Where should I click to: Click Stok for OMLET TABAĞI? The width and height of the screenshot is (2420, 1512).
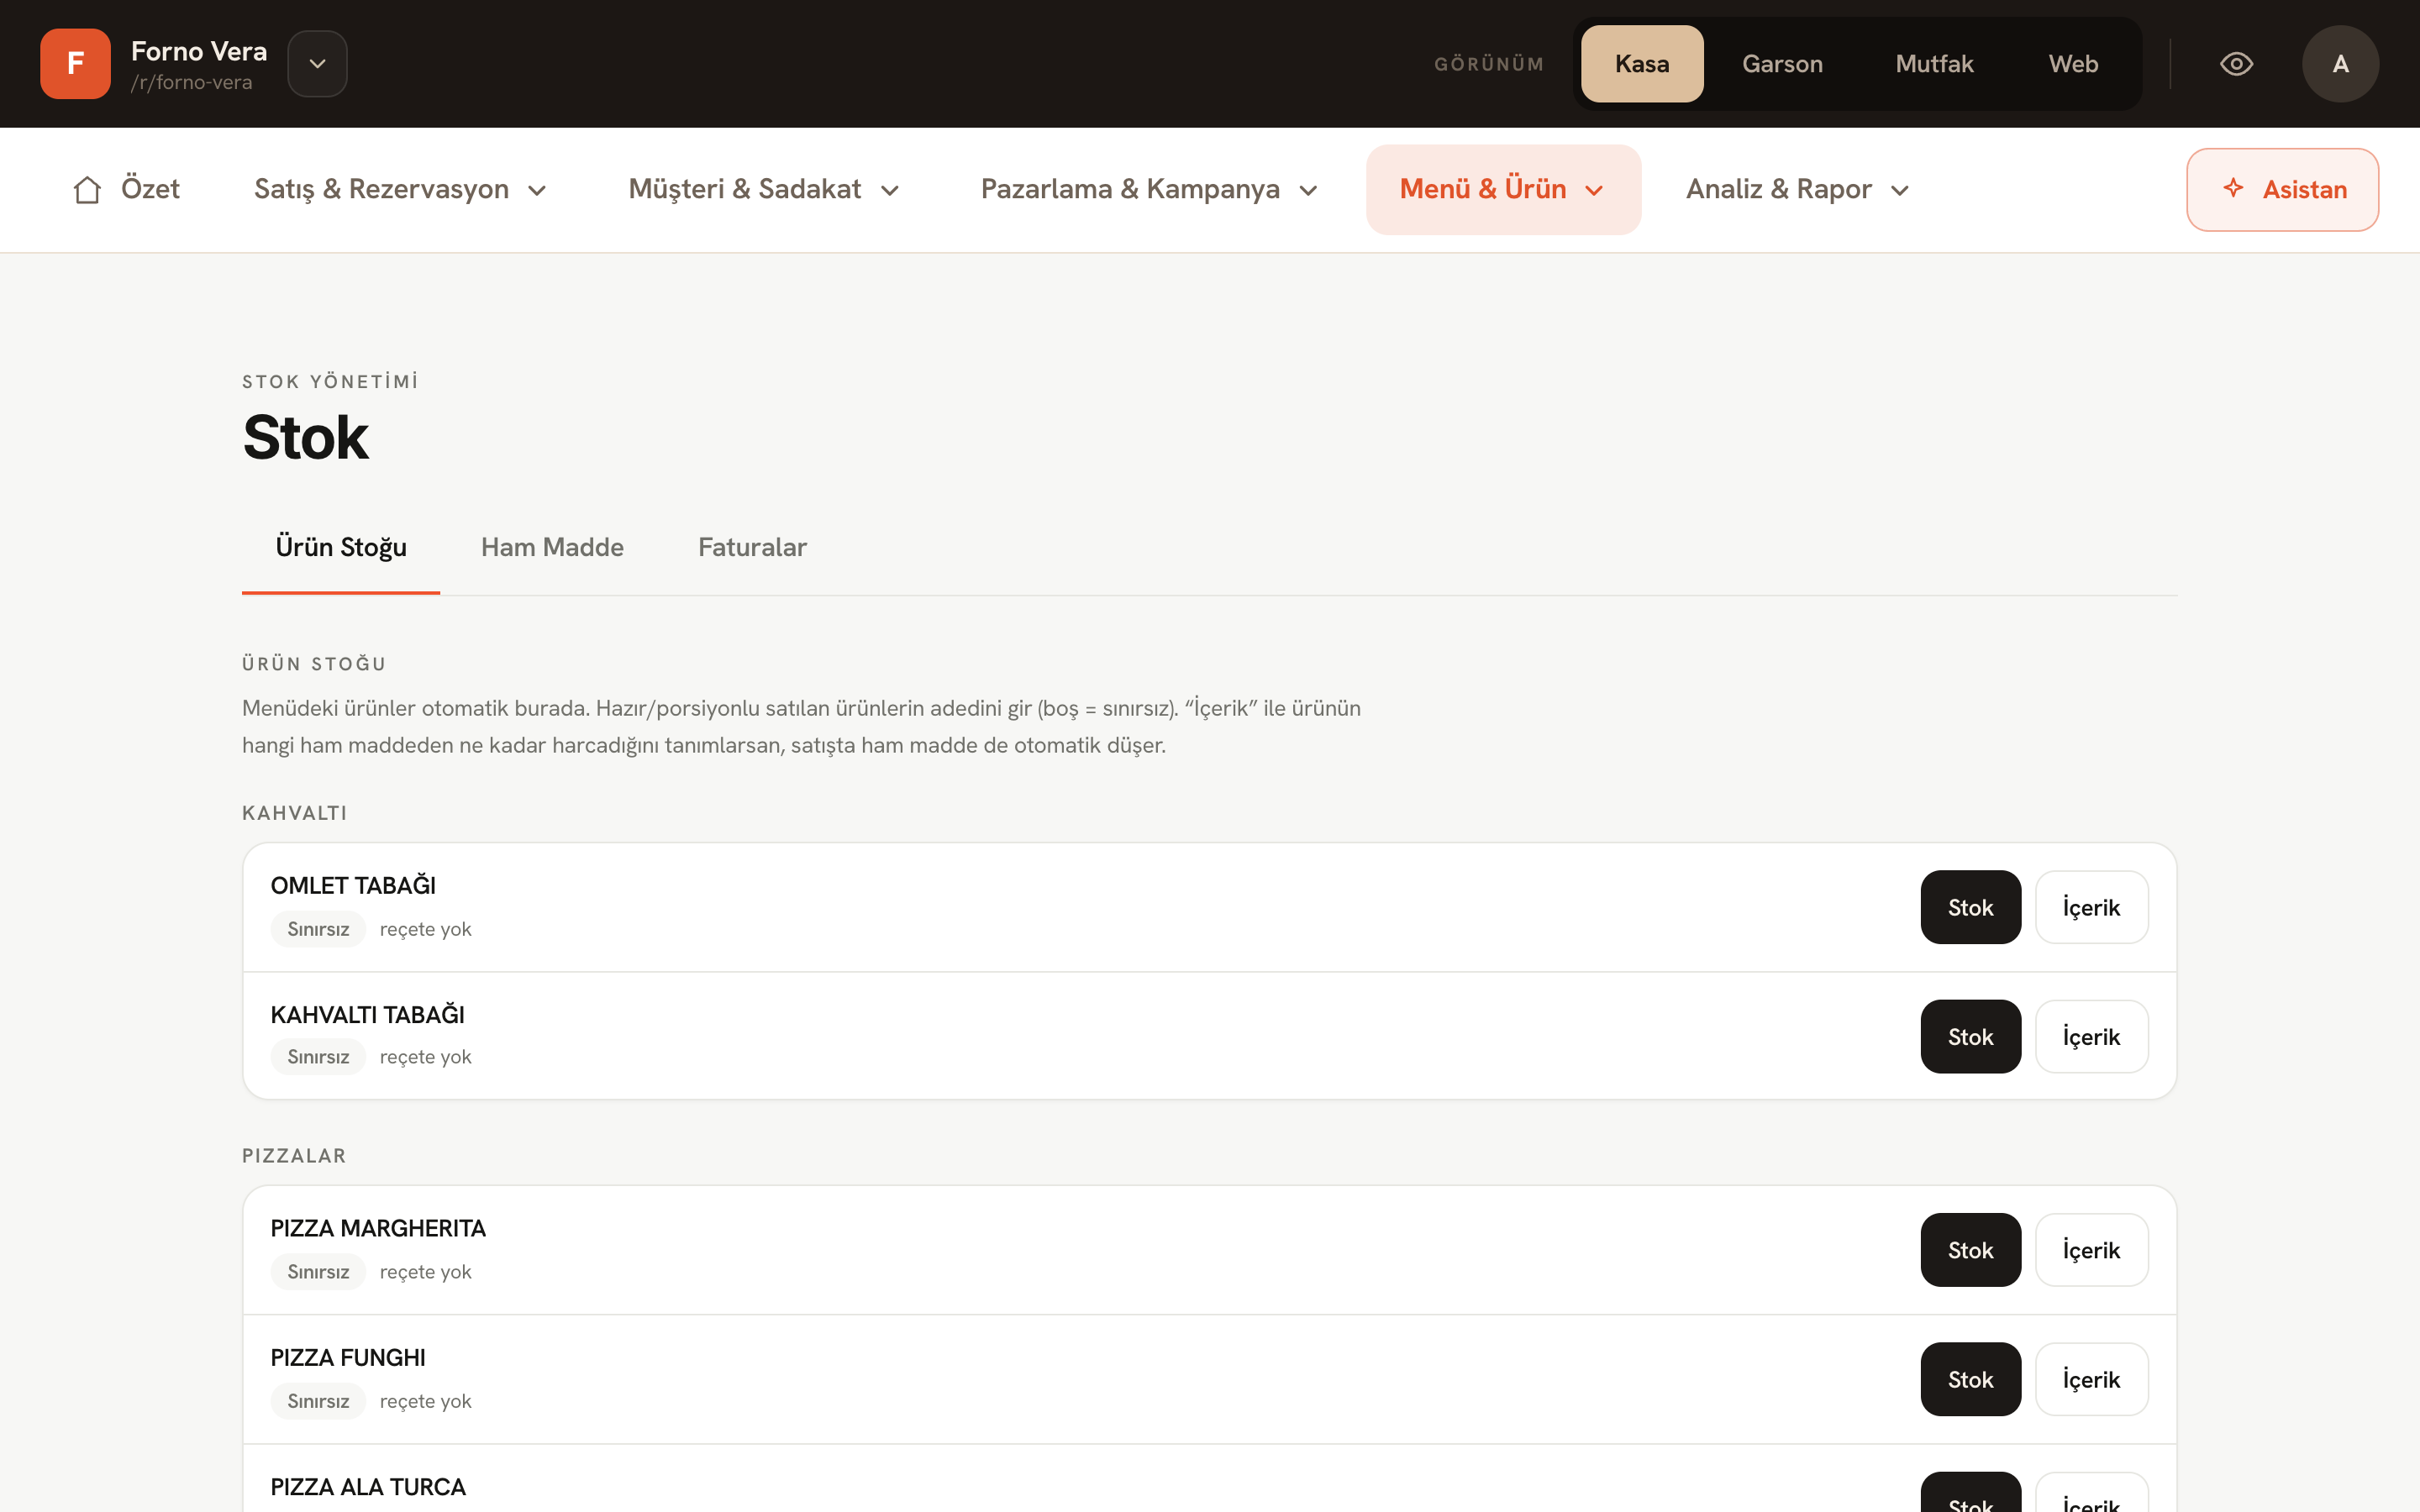pyautogui.click(x=1970, y=907)
